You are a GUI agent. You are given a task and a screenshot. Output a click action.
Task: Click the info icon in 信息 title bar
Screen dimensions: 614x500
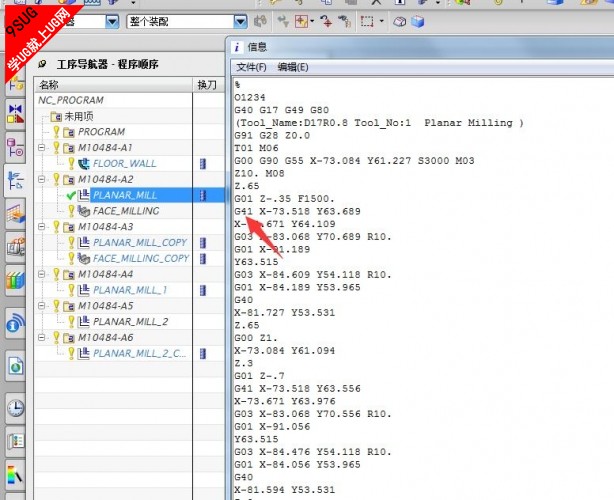point(237,47)
